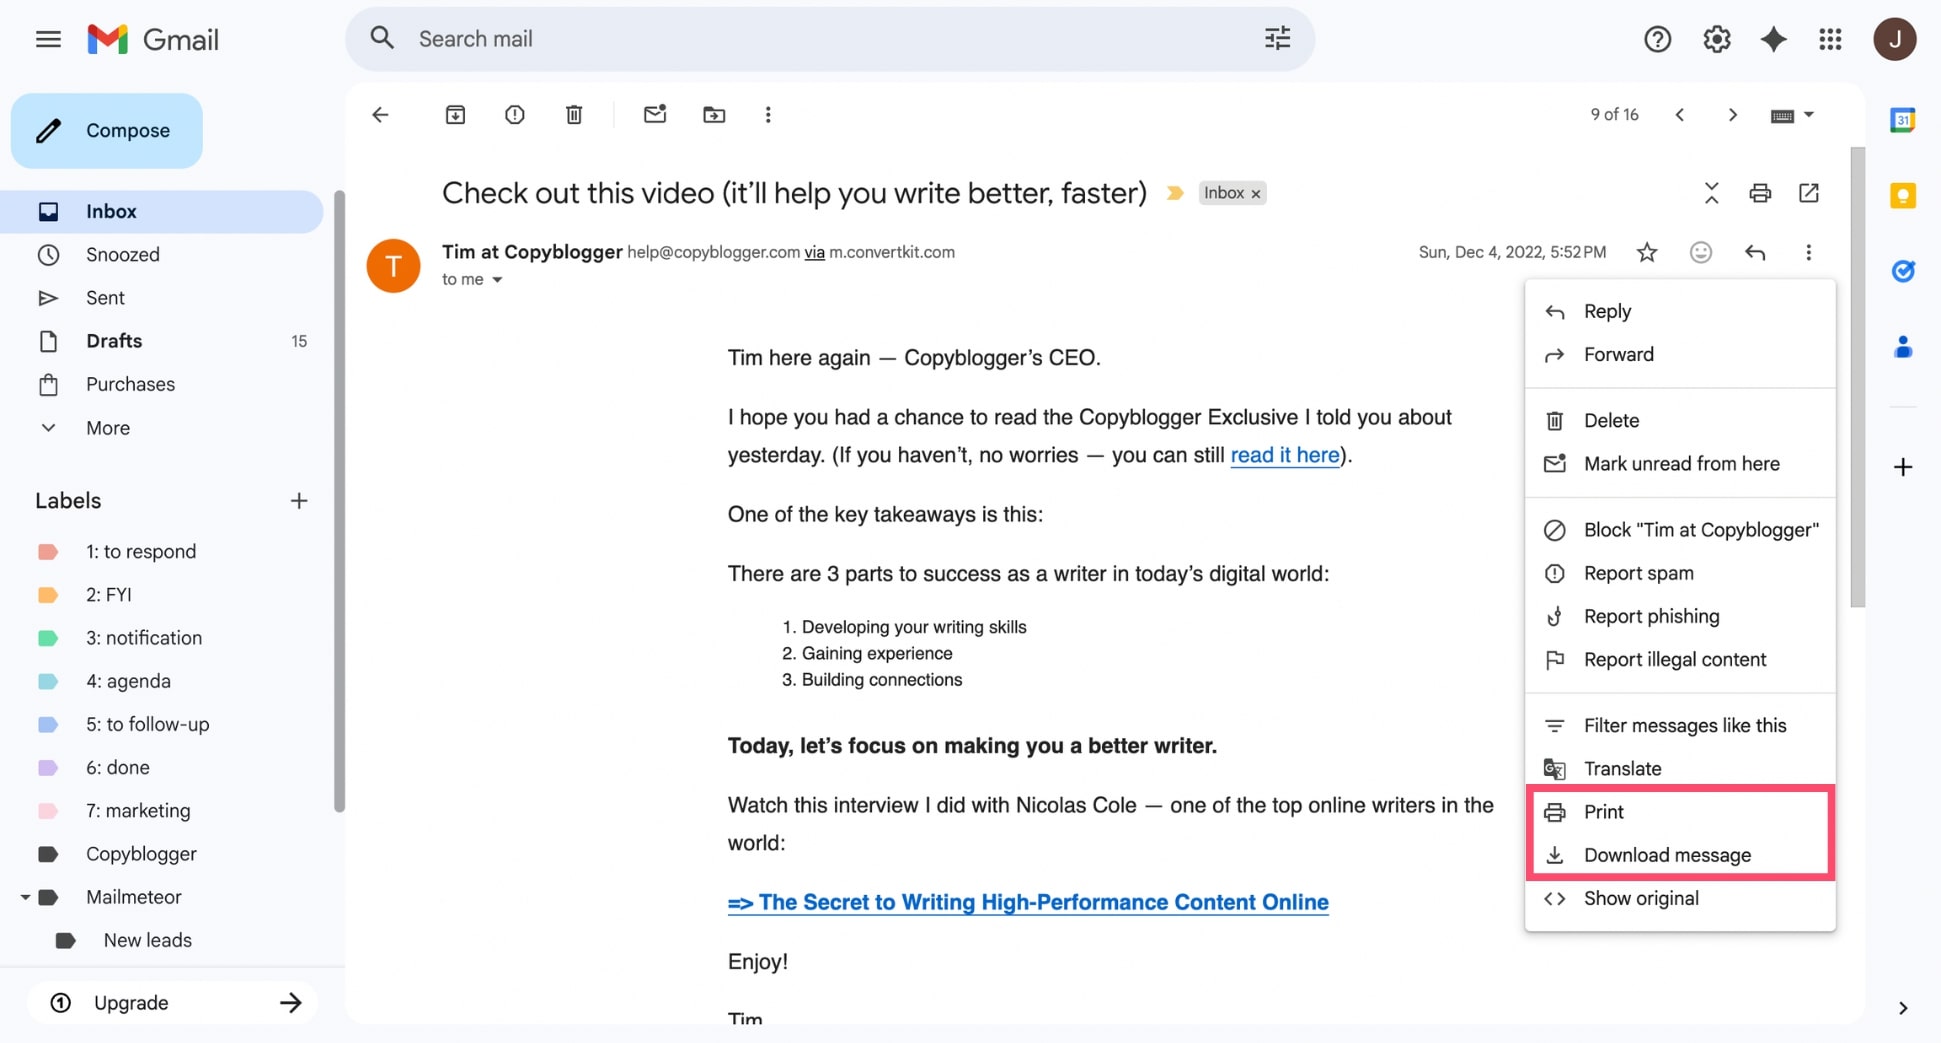Open the 'read it here' link

tap(1284, 455)
